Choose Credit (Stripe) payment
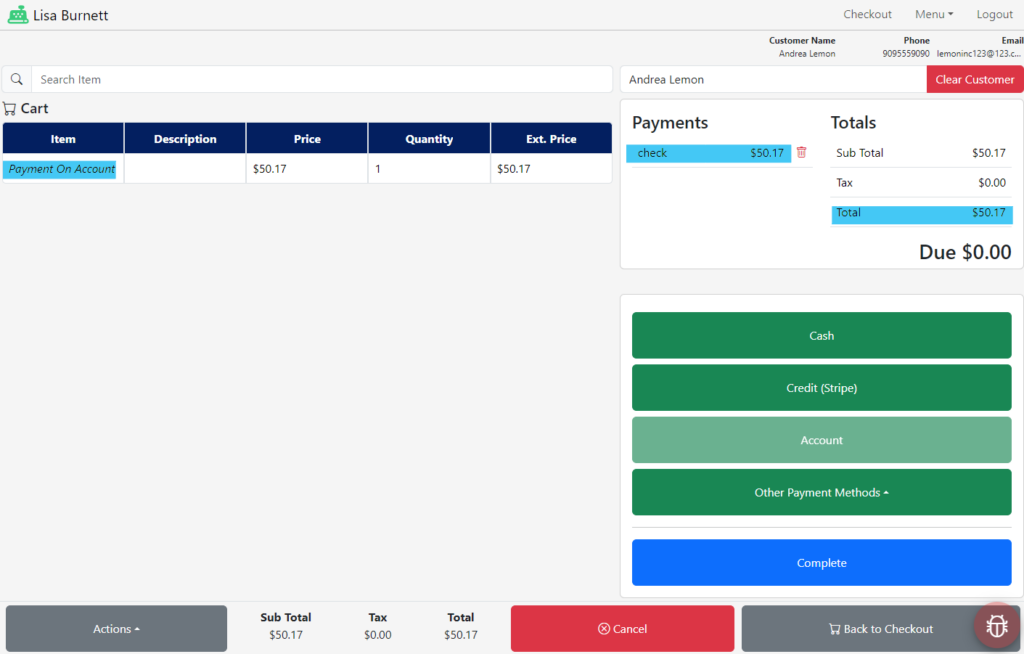Viewport: 1024px width, 654px height. point(820,388)
